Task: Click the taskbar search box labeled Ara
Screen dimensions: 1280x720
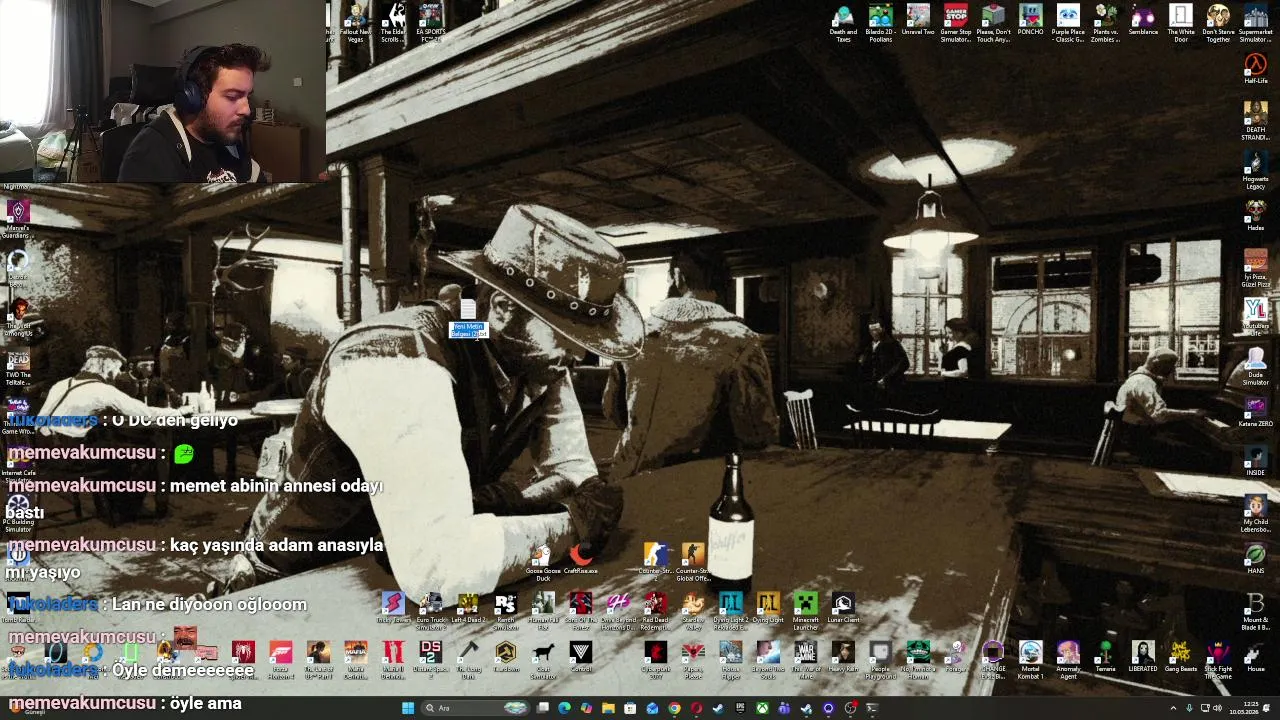Action: [x=474, y=709]
